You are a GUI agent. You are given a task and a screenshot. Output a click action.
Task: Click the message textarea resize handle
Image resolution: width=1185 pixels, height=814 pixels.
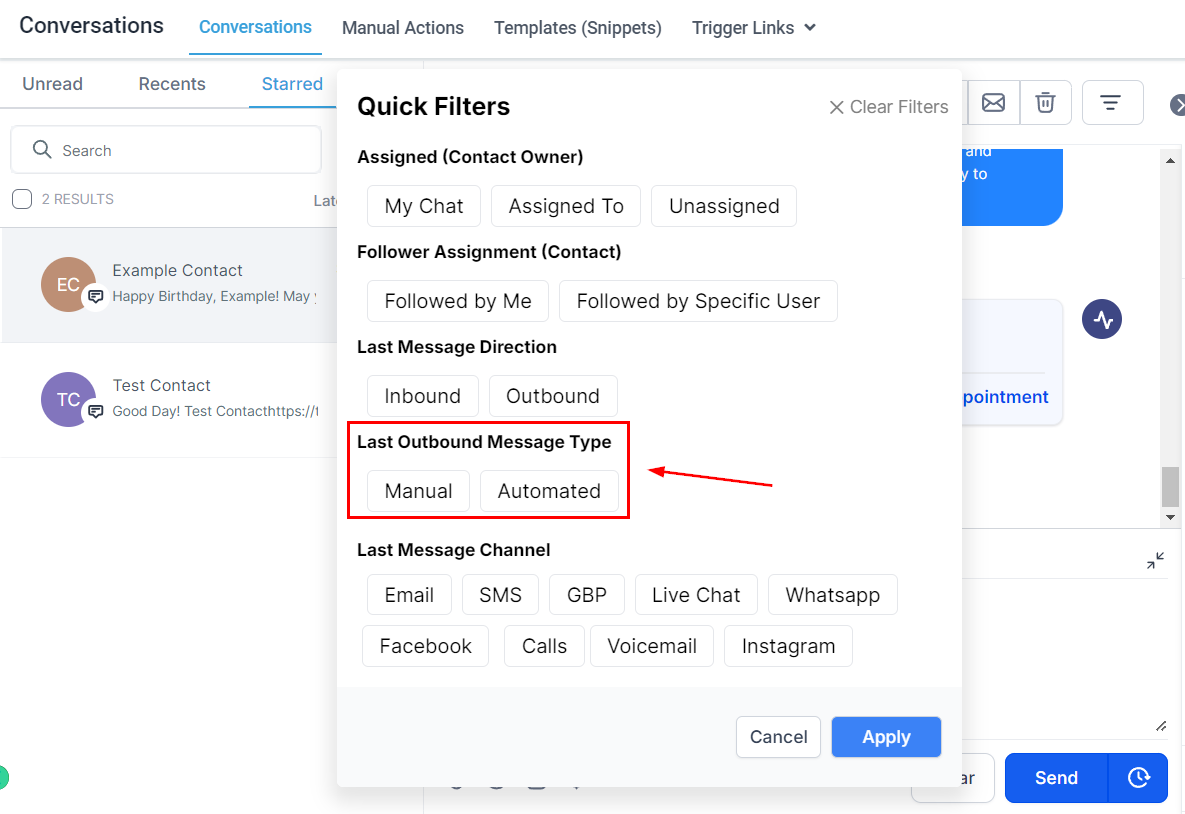click(x=1161, y=726)
